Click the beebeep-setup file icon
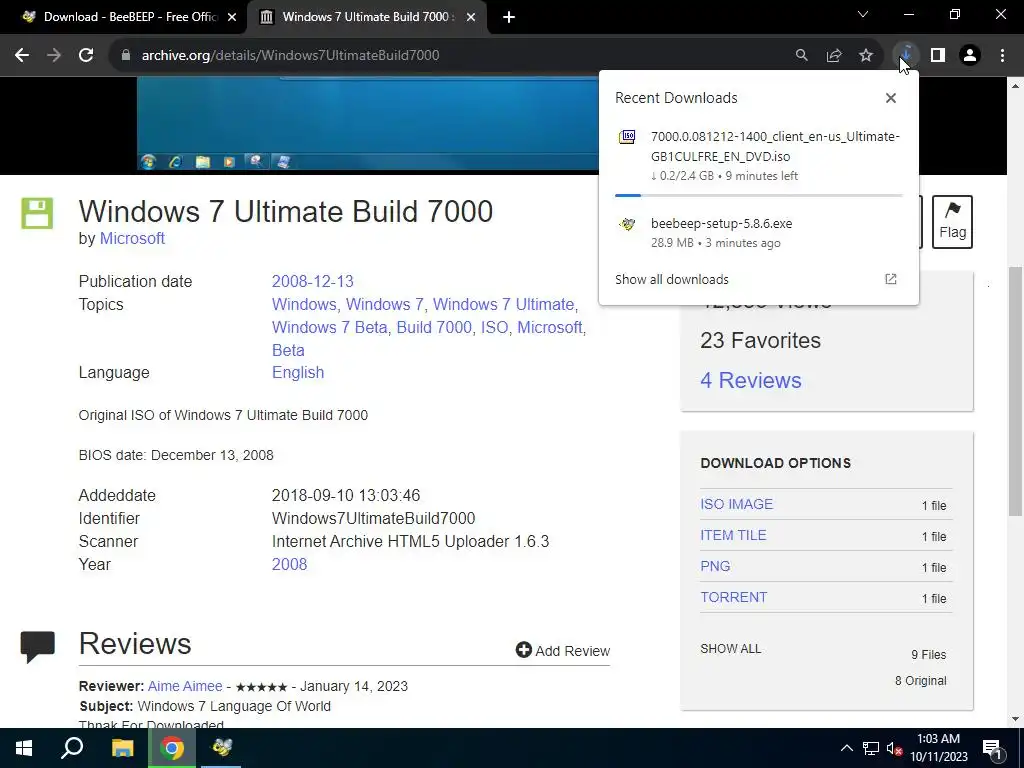 tap(627, 224)
